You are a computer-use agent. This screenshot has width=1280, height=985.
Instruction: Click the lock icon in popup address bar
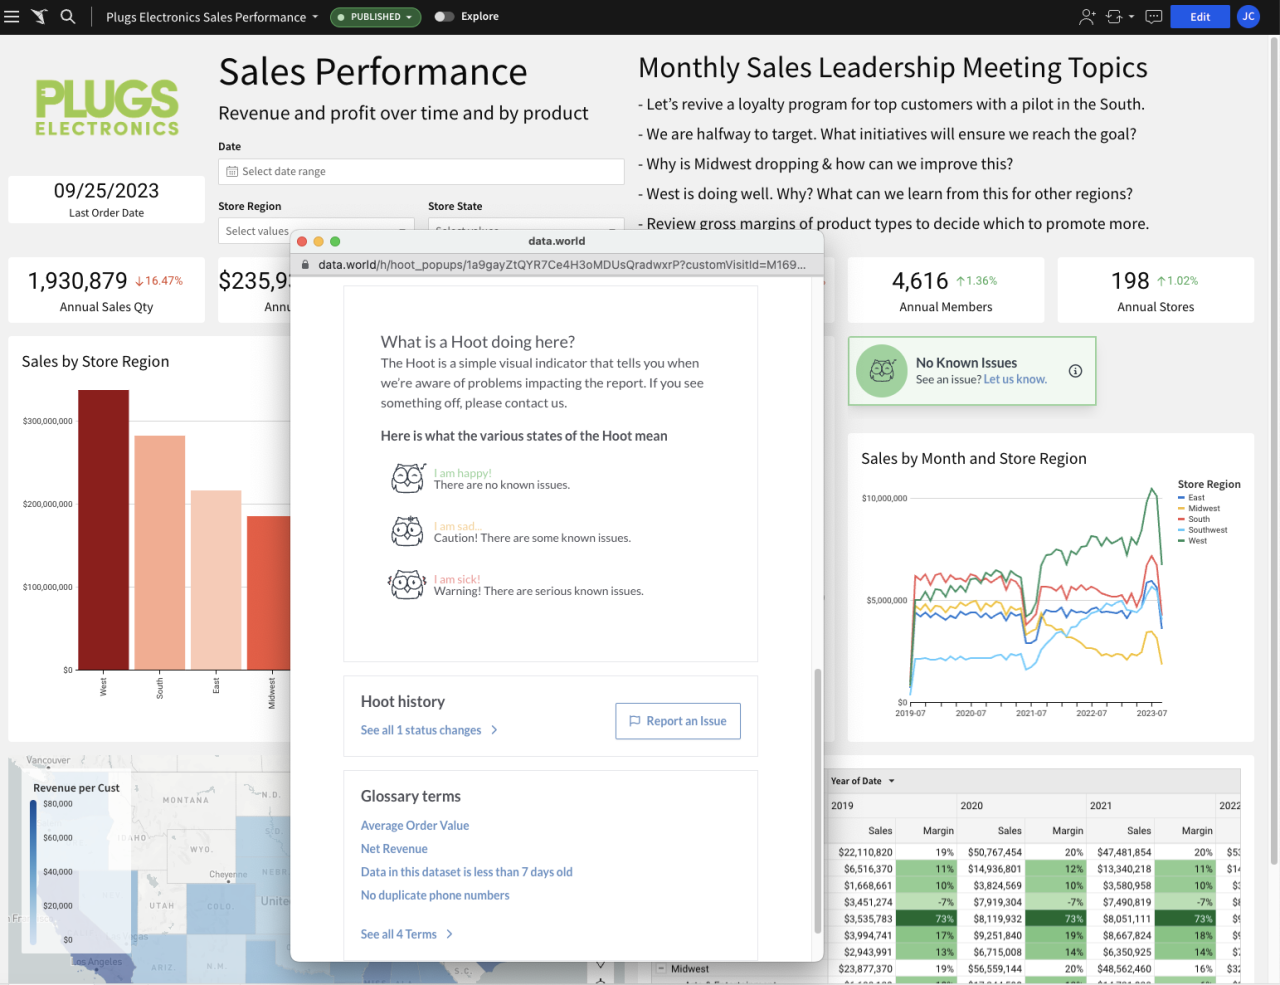[x=305, y=265]
